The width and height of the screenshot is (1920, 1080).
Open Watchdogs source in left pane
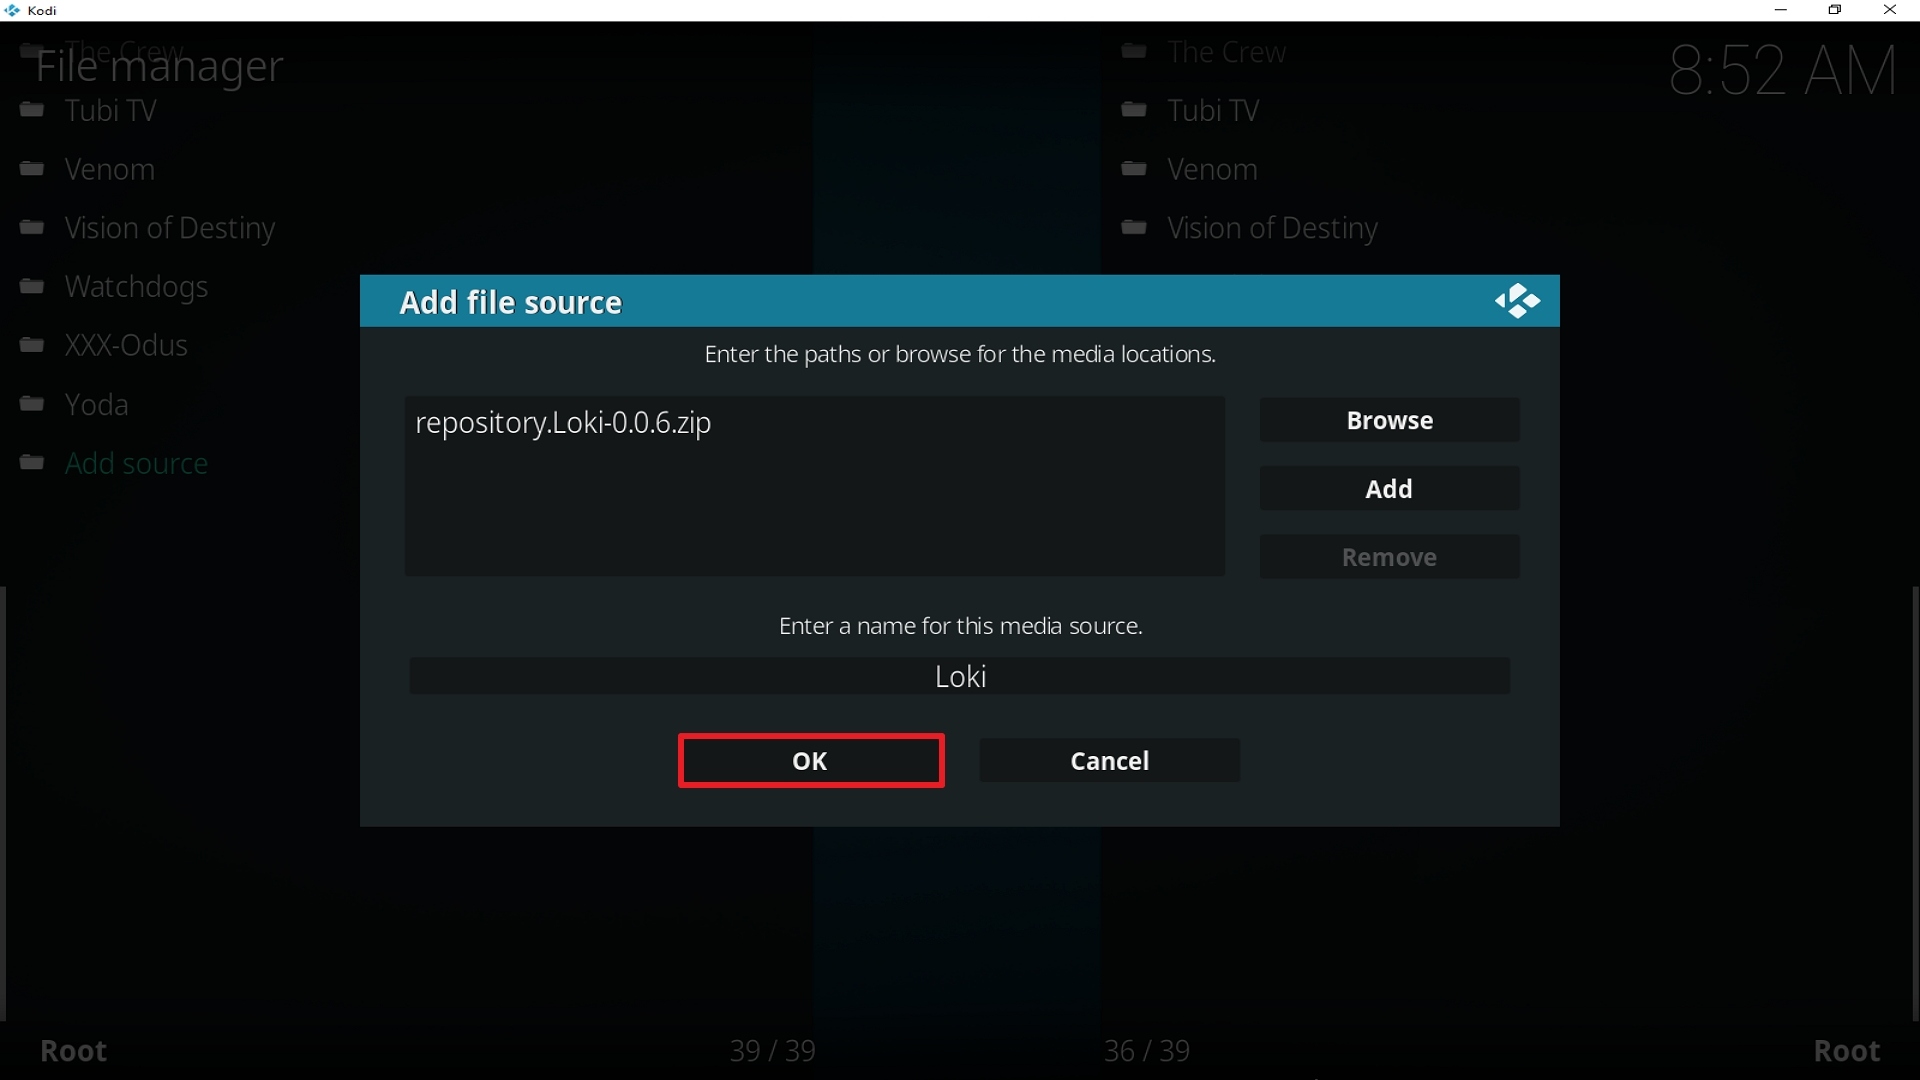point(137,287)
